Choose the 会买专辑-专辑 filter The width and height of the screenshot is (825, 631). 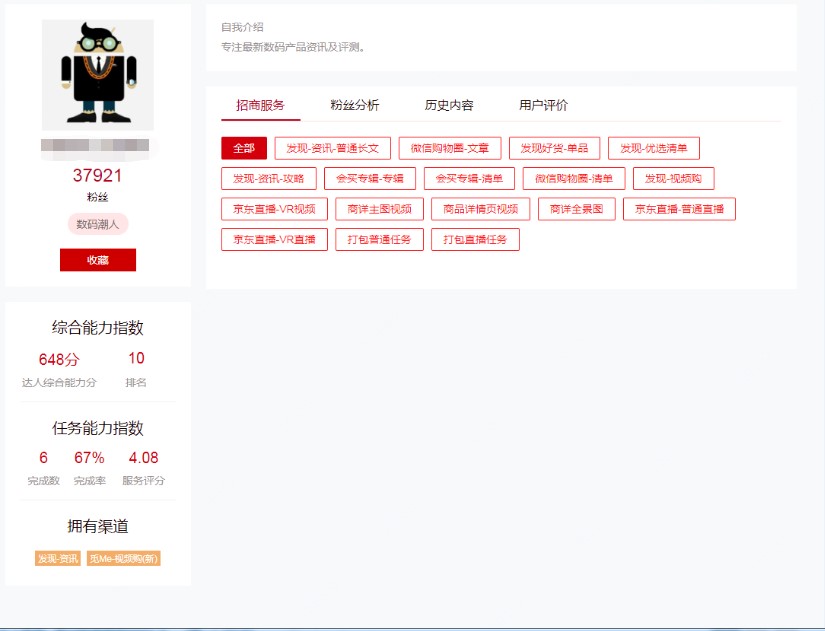[x=370, y=179]
